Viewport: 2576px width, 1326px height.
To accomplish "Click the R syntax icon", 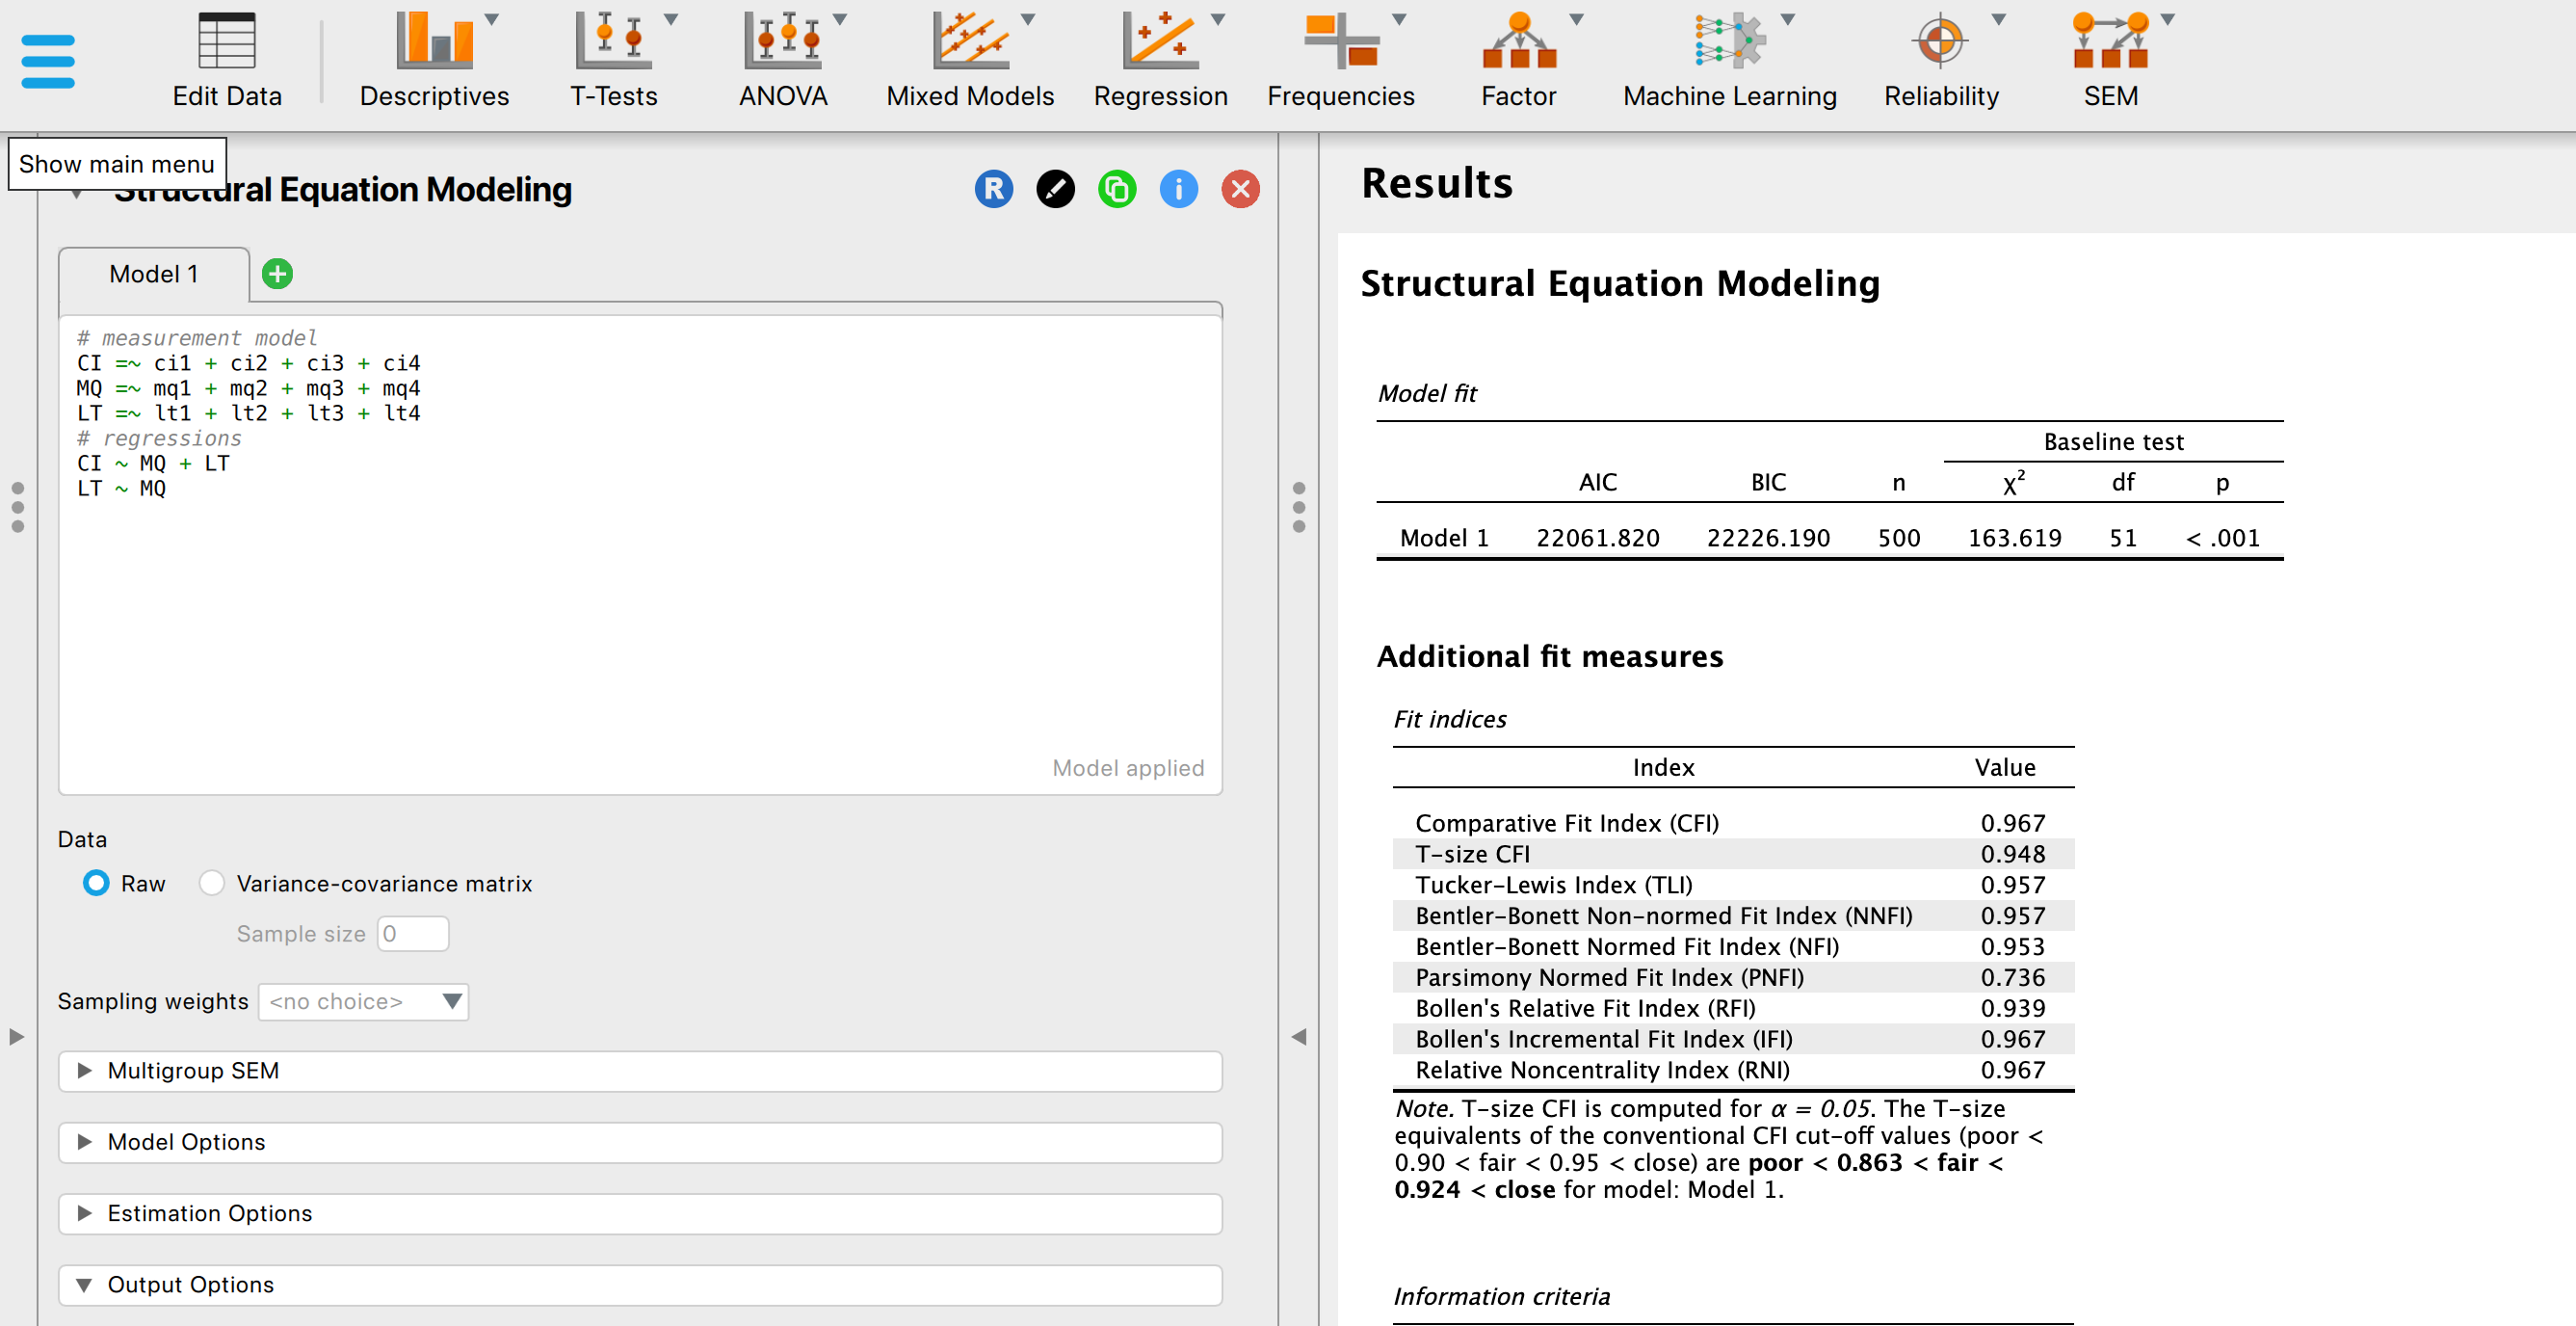I will pos(993,189).
